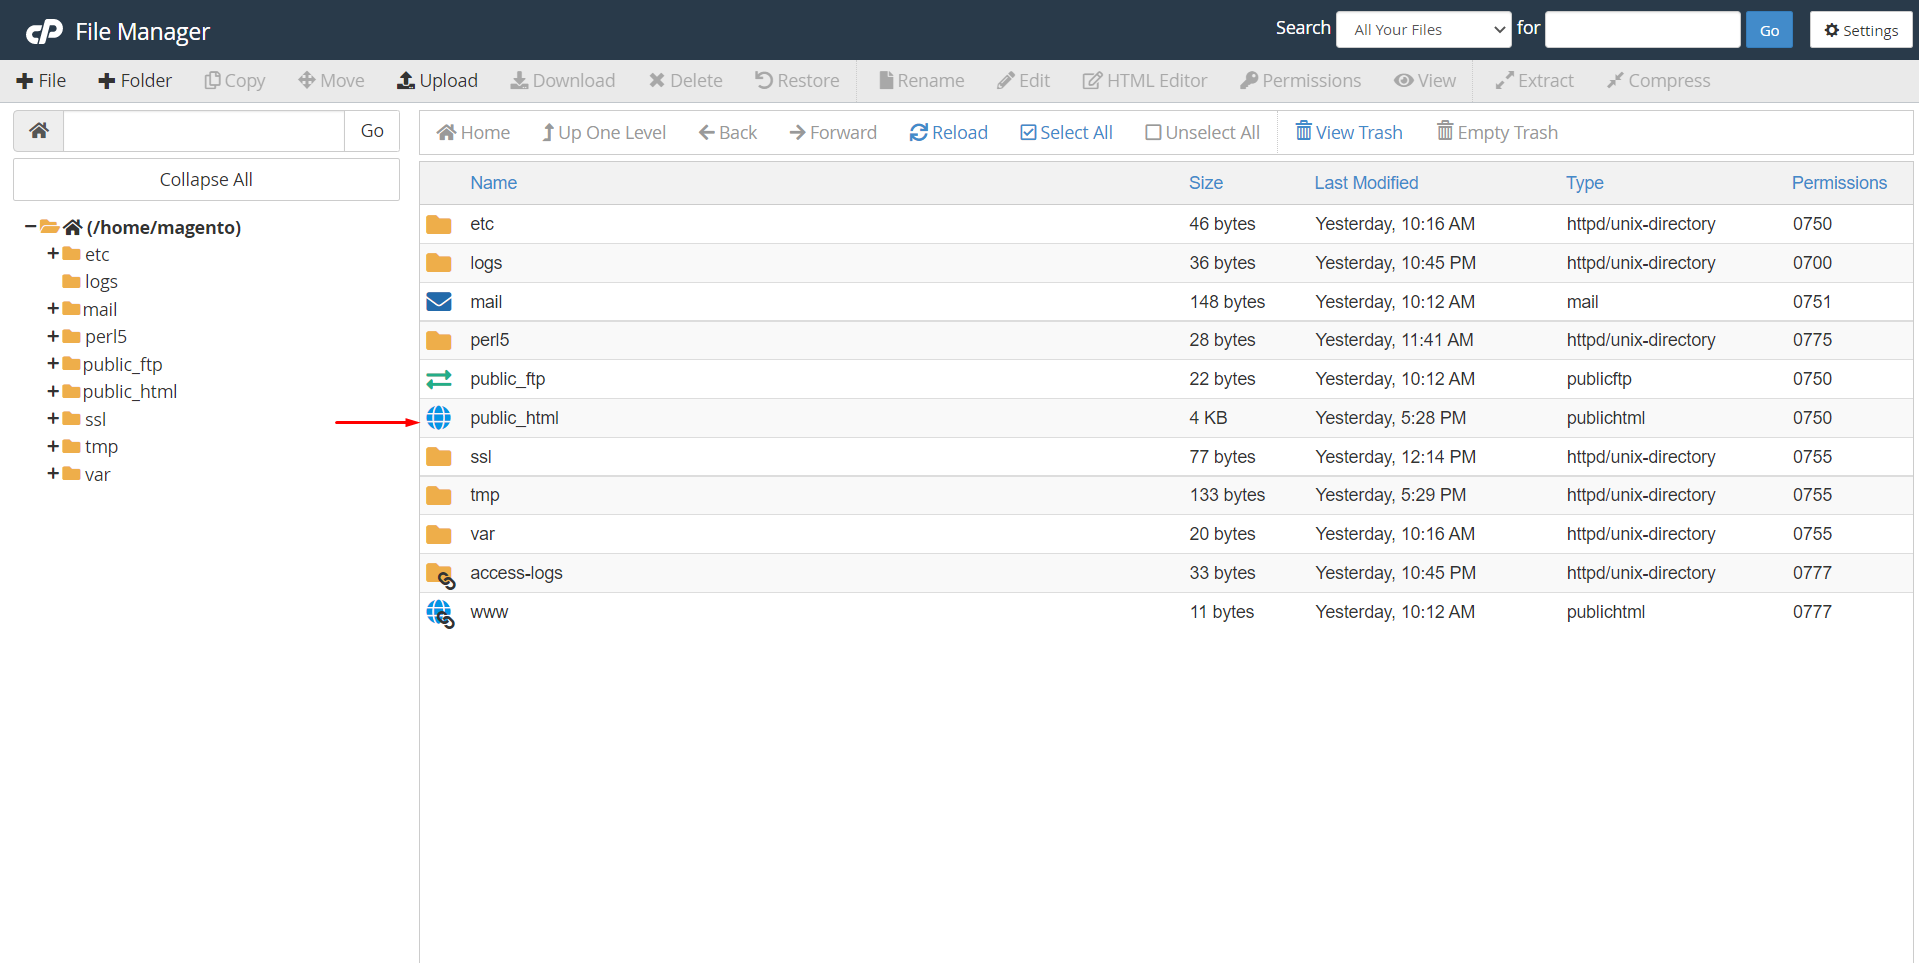Sort the list by Size column header
Screen dimensions: 1919x963
1205,183
